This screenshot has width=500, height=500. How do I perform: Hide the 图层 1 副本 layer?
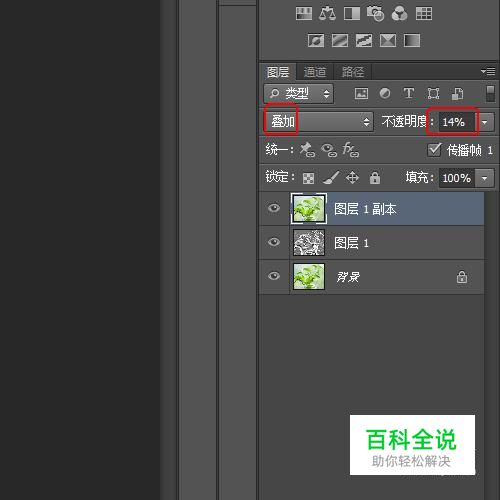tap(274, 208)
